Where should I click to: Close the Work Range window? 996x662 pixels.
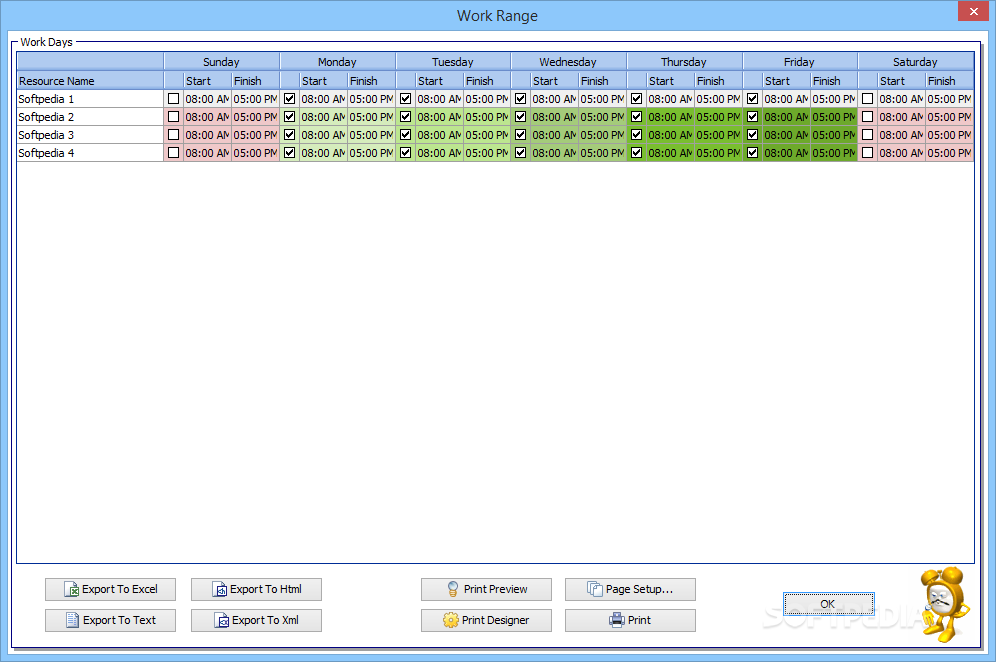(x=974, y=11)
